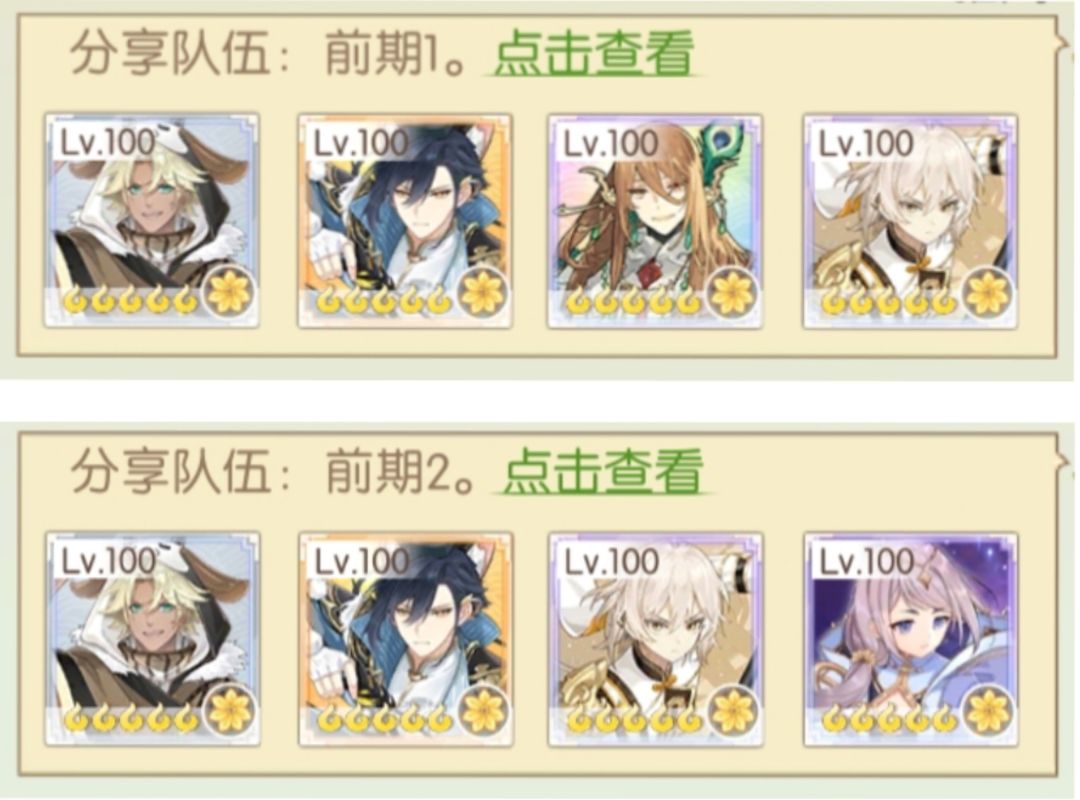Screen dimensions: 1080x800
Task: Open the 点击查看 link for team 前期1
Action: [x=593, y=52]
